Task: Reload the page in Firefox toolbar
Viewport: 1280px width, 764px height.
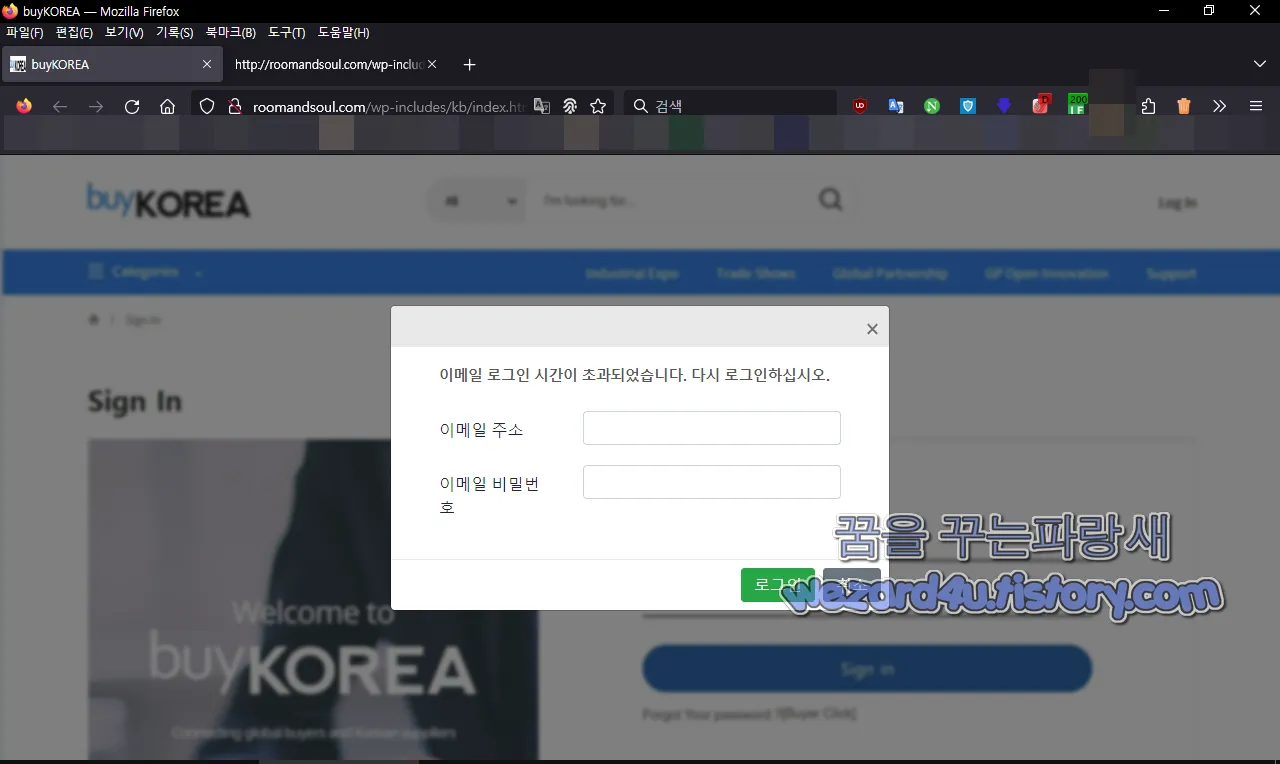Action: coord(132,106)
